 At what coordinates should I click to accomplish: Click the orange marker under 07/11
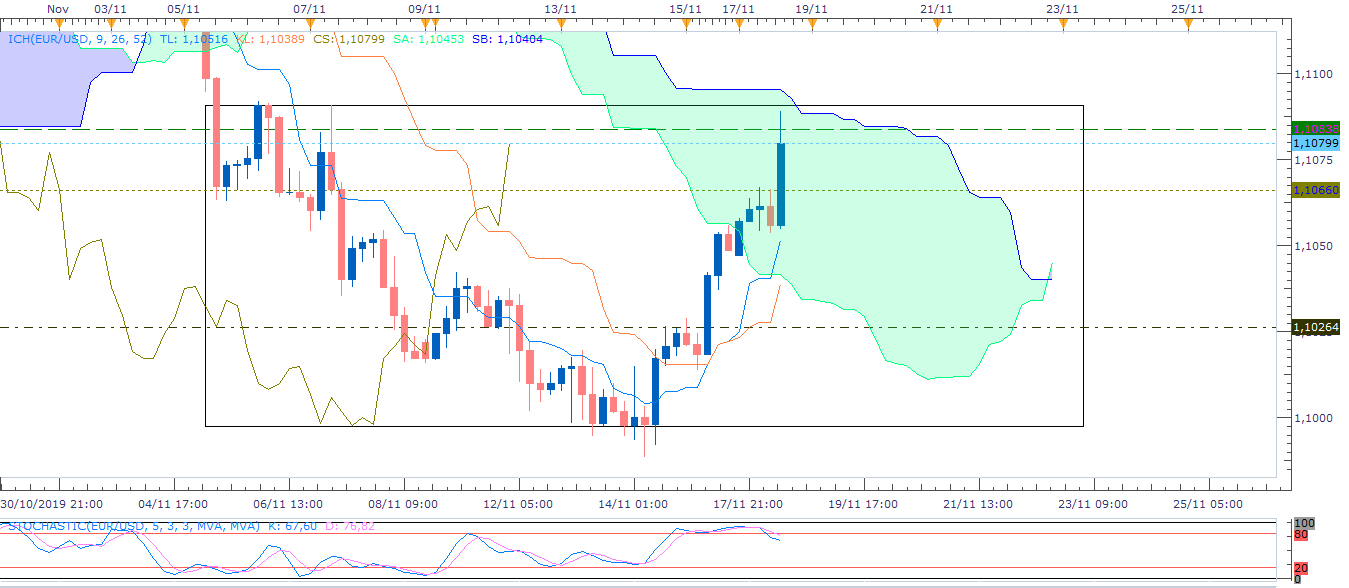[x=310, y=25]
